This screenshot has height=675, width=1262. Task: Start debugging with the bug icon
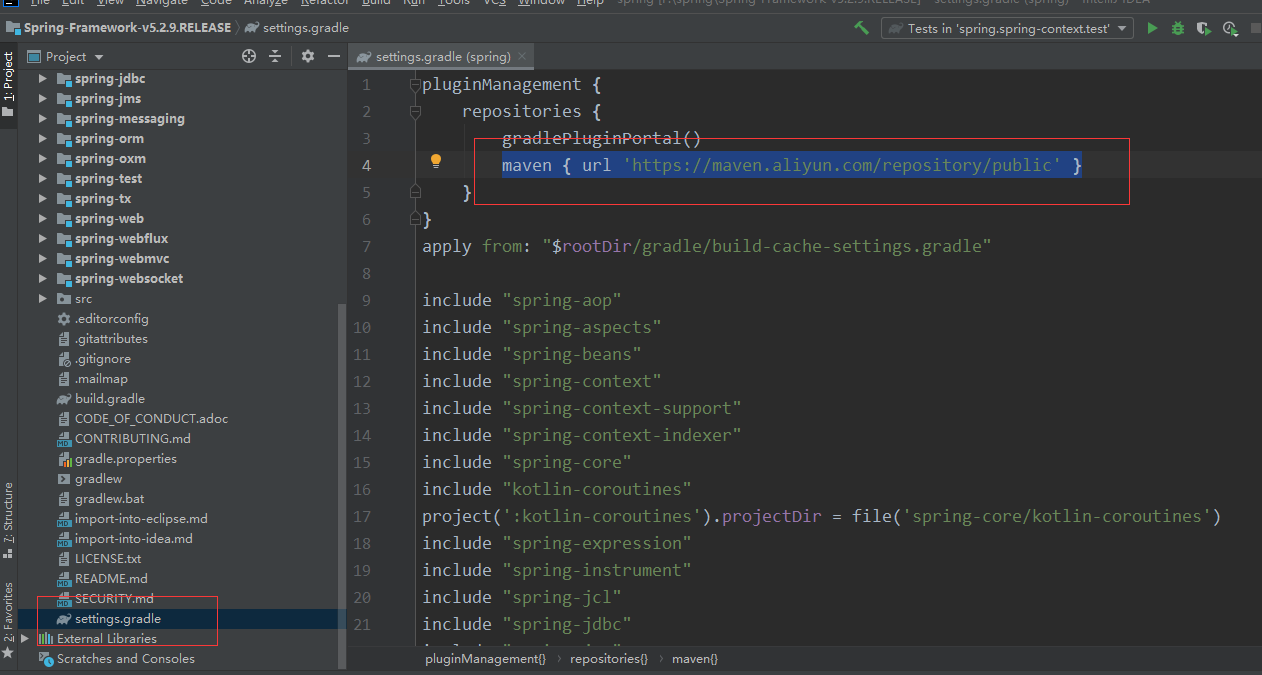pos(1178,28)
